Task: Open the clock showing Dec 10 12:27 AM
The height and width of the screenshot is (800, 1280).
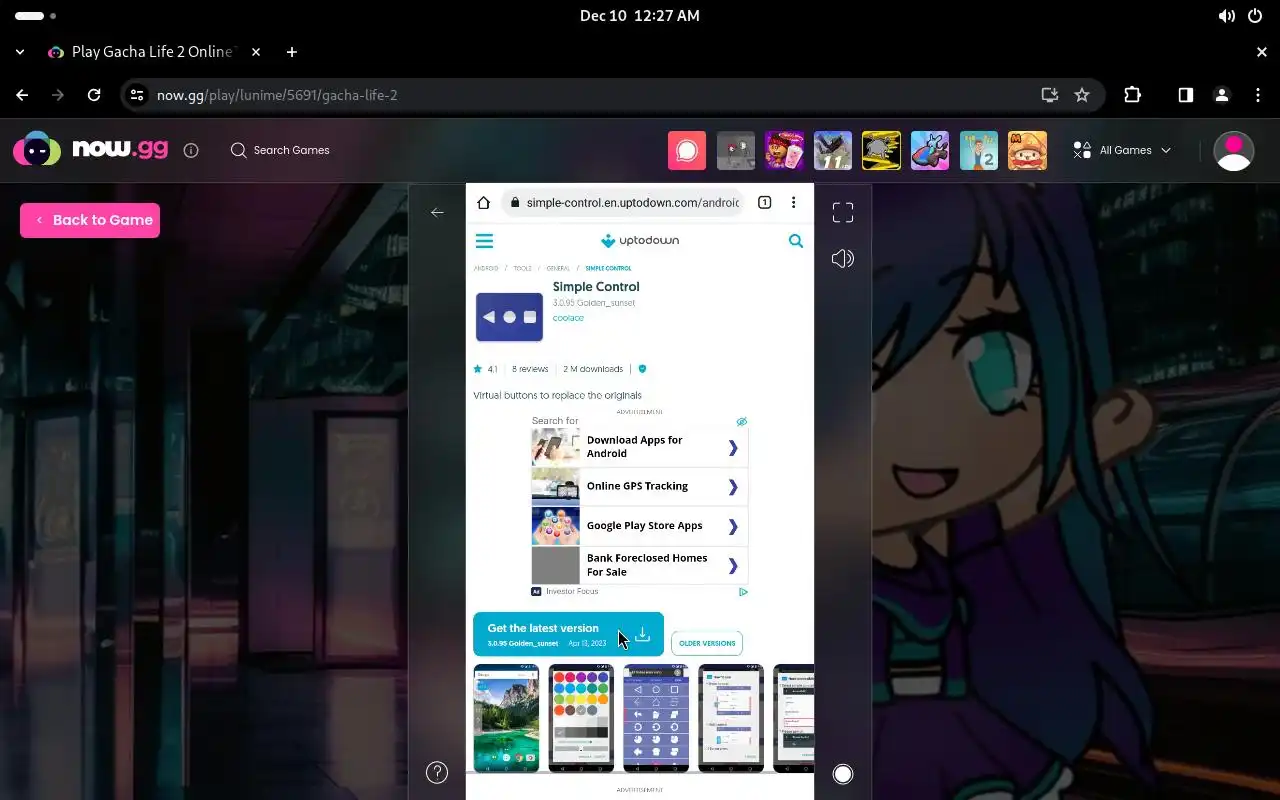Action: click(640, 16)
